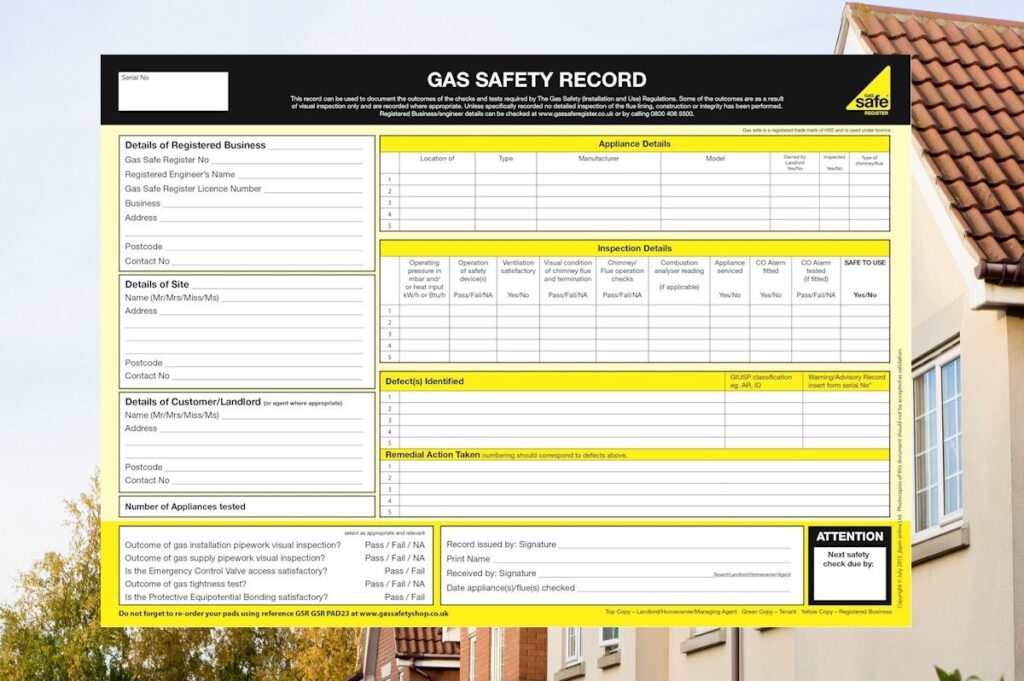Click the Serial No box
This screenshot has width=1024, height=681.
173,91
